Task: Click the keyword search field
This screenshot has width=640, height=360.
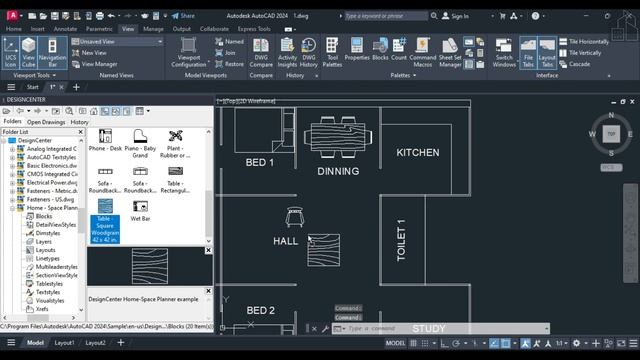Action: tap(386, 16)
